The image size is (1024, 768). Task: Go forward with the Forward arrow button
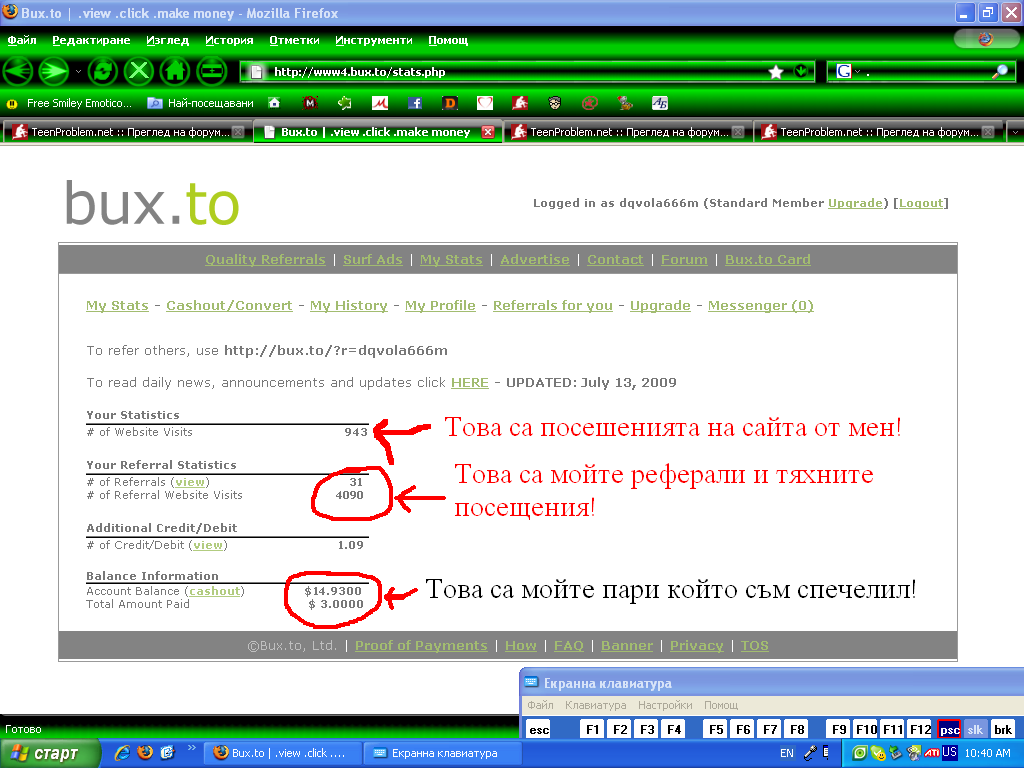[x=54, y=71]
